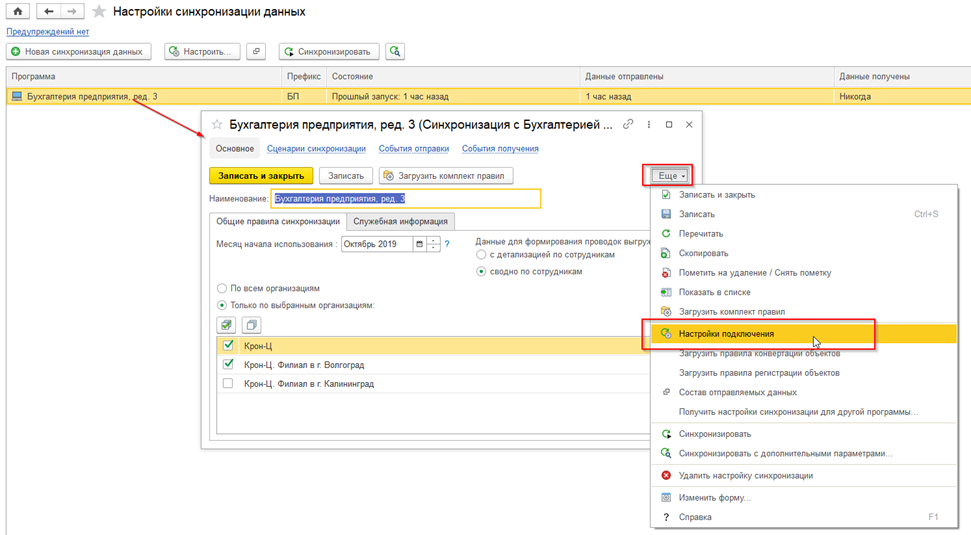Select По всем организациям radio button
The width and height of the screenshot is (971, 535).
222,289
